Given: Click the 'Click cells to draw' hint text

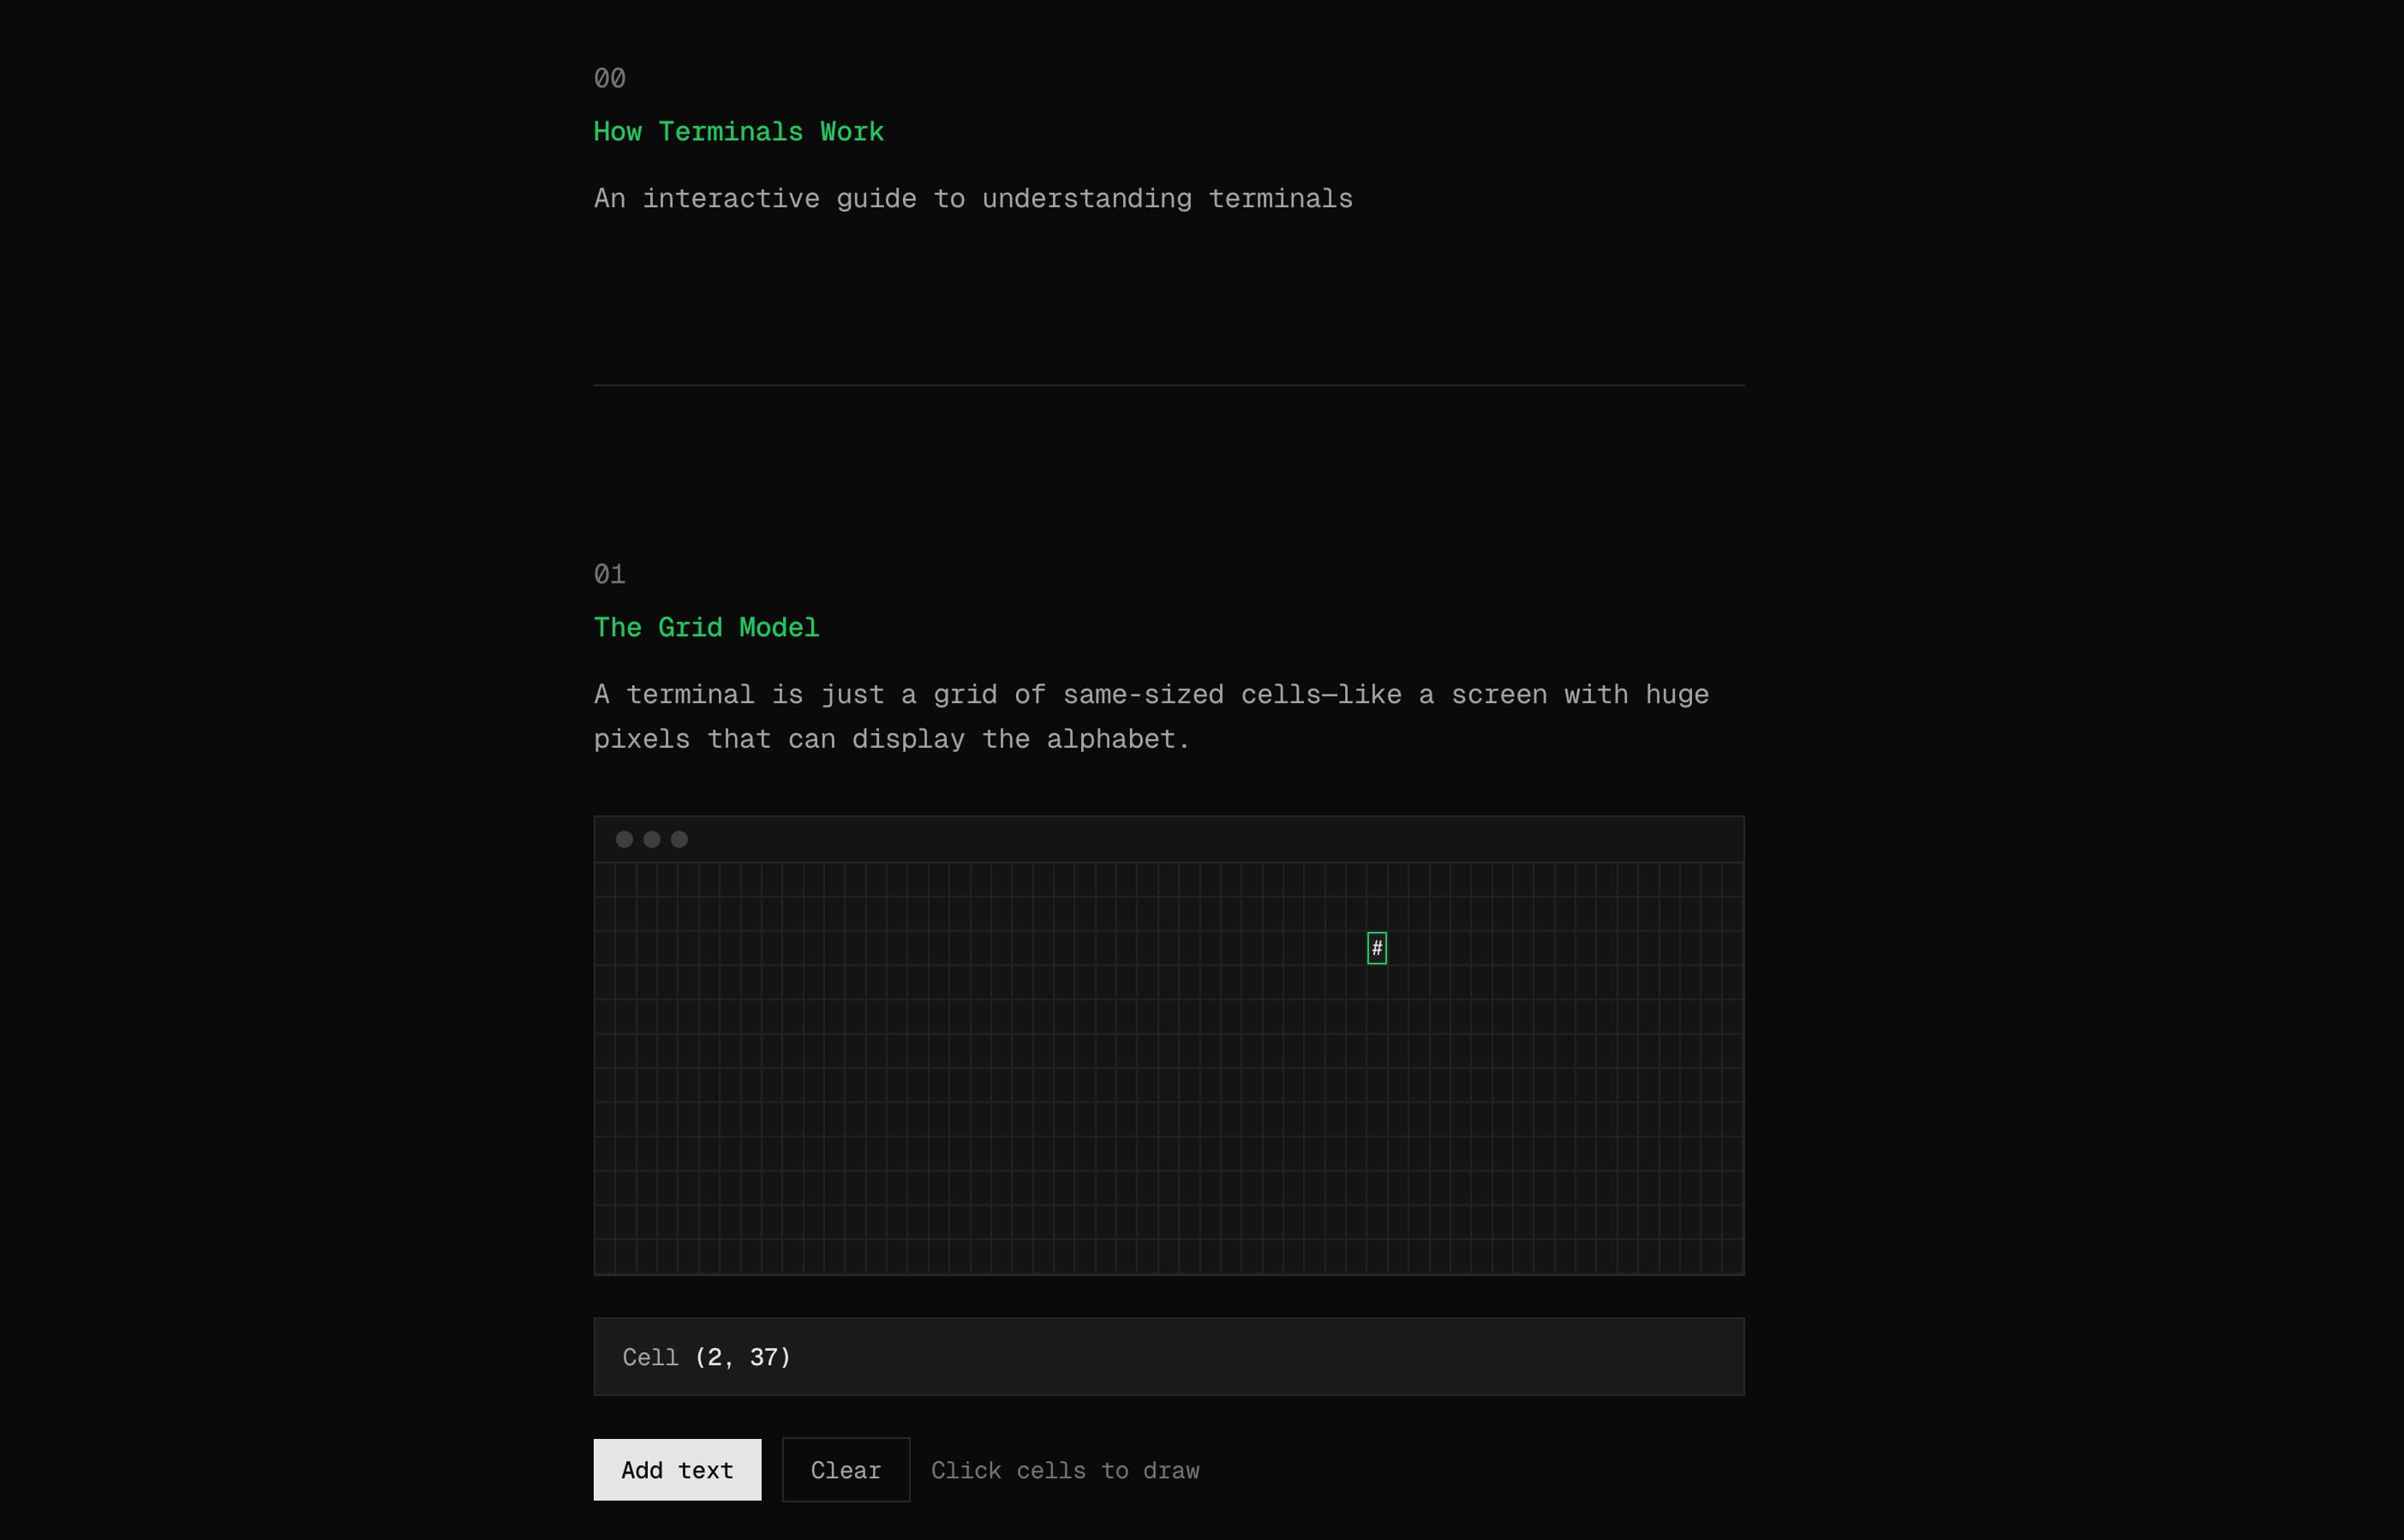Looking at the screenshot, I should coord(1064,1470).
